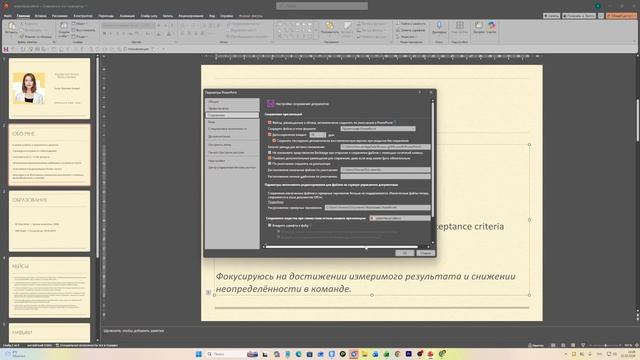Click the Paste icon in the ribbon

(x=11, y=27)
